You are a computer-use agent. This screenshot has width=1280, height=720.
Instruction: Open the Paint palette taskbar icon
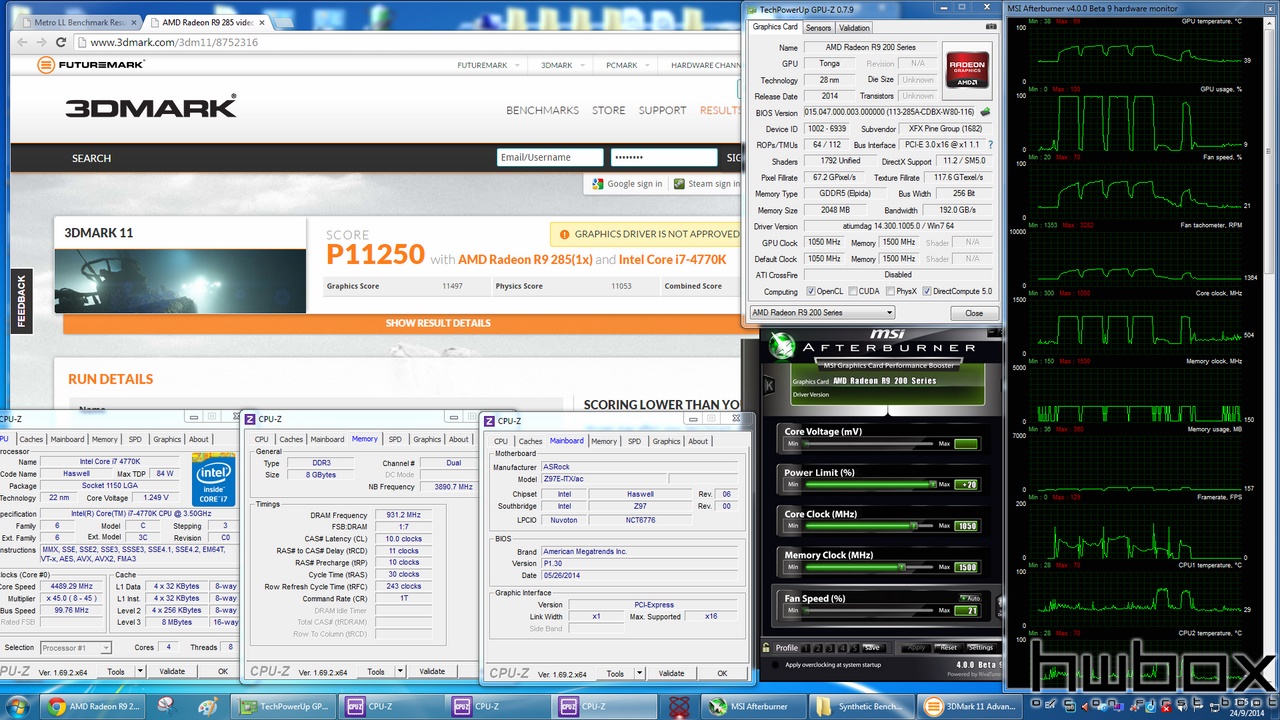coord(209,706)
